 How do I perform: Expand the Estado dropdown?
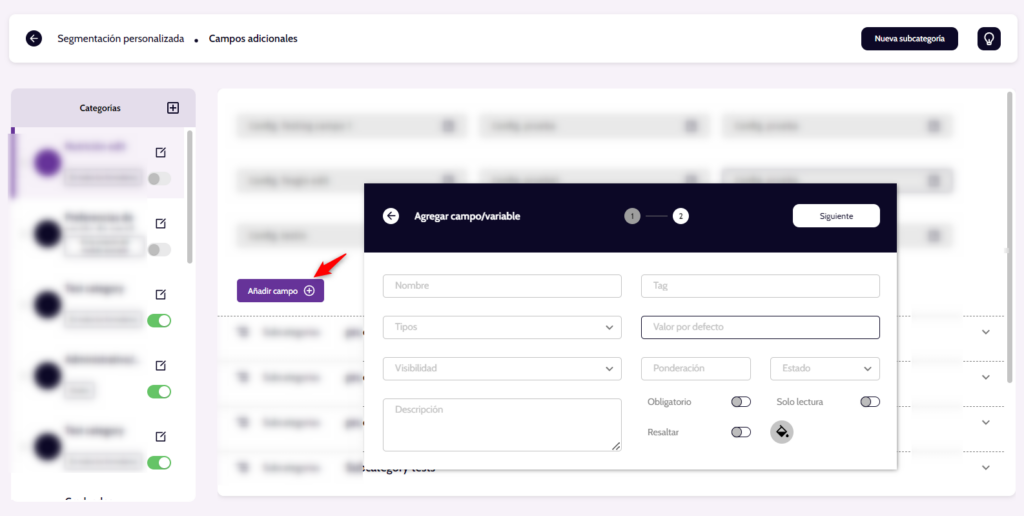[824, 368]
